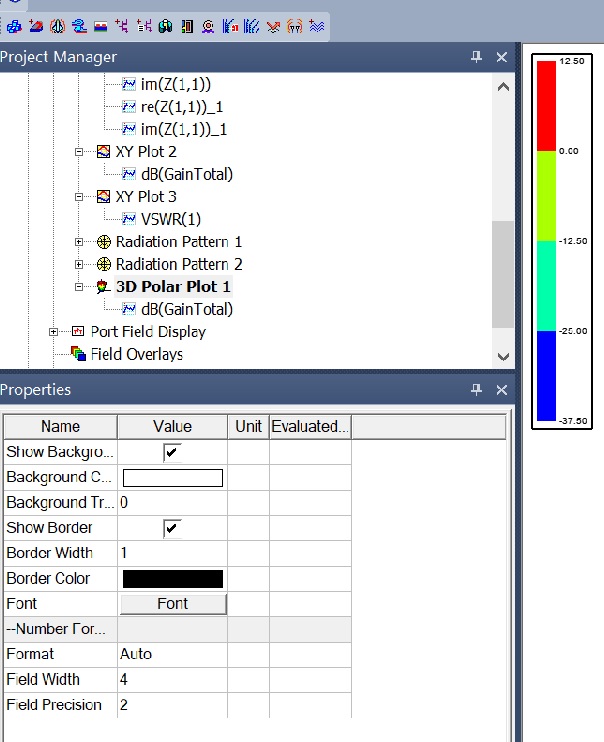The width and height of the screenshot is (604, 742).
Task: Select dB(GainTotal) under 3D Polar Plot 1
Action: [x=187, y=309]
